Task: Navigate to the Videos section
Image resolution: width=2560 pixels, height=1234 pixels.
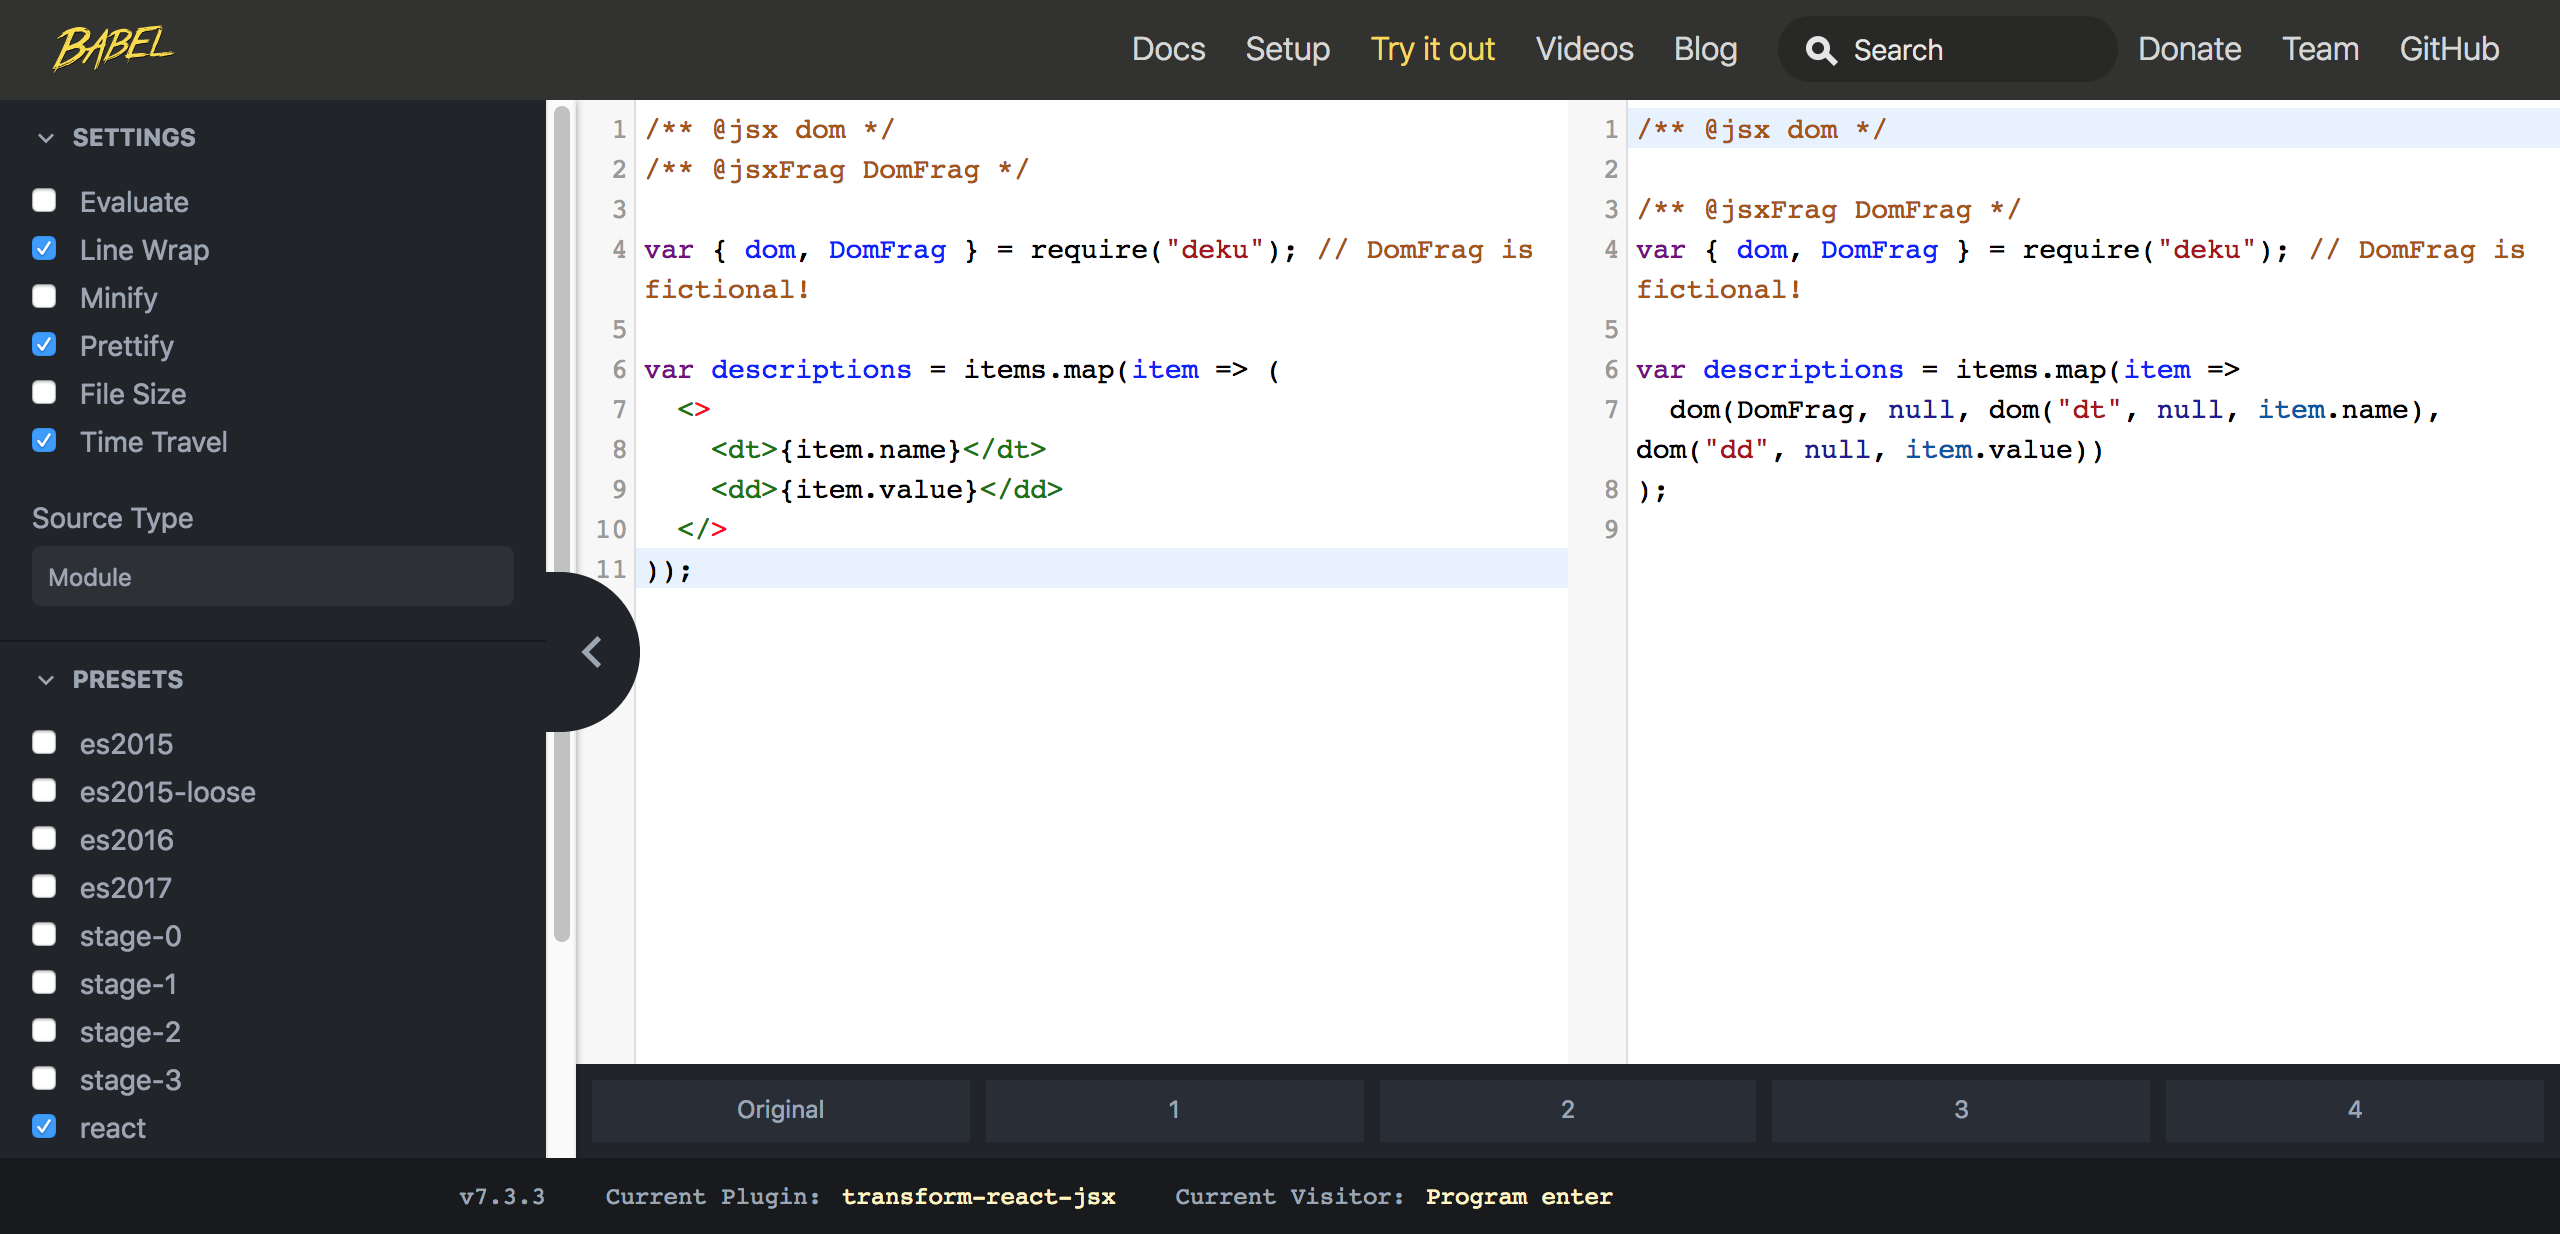Action: (1584, 49)
